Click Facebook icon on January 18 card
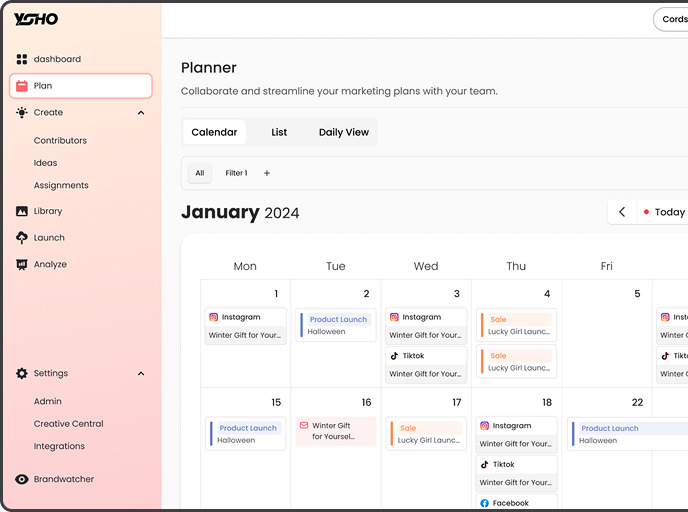This screenshot has height=512, width=688. point(484,503)
